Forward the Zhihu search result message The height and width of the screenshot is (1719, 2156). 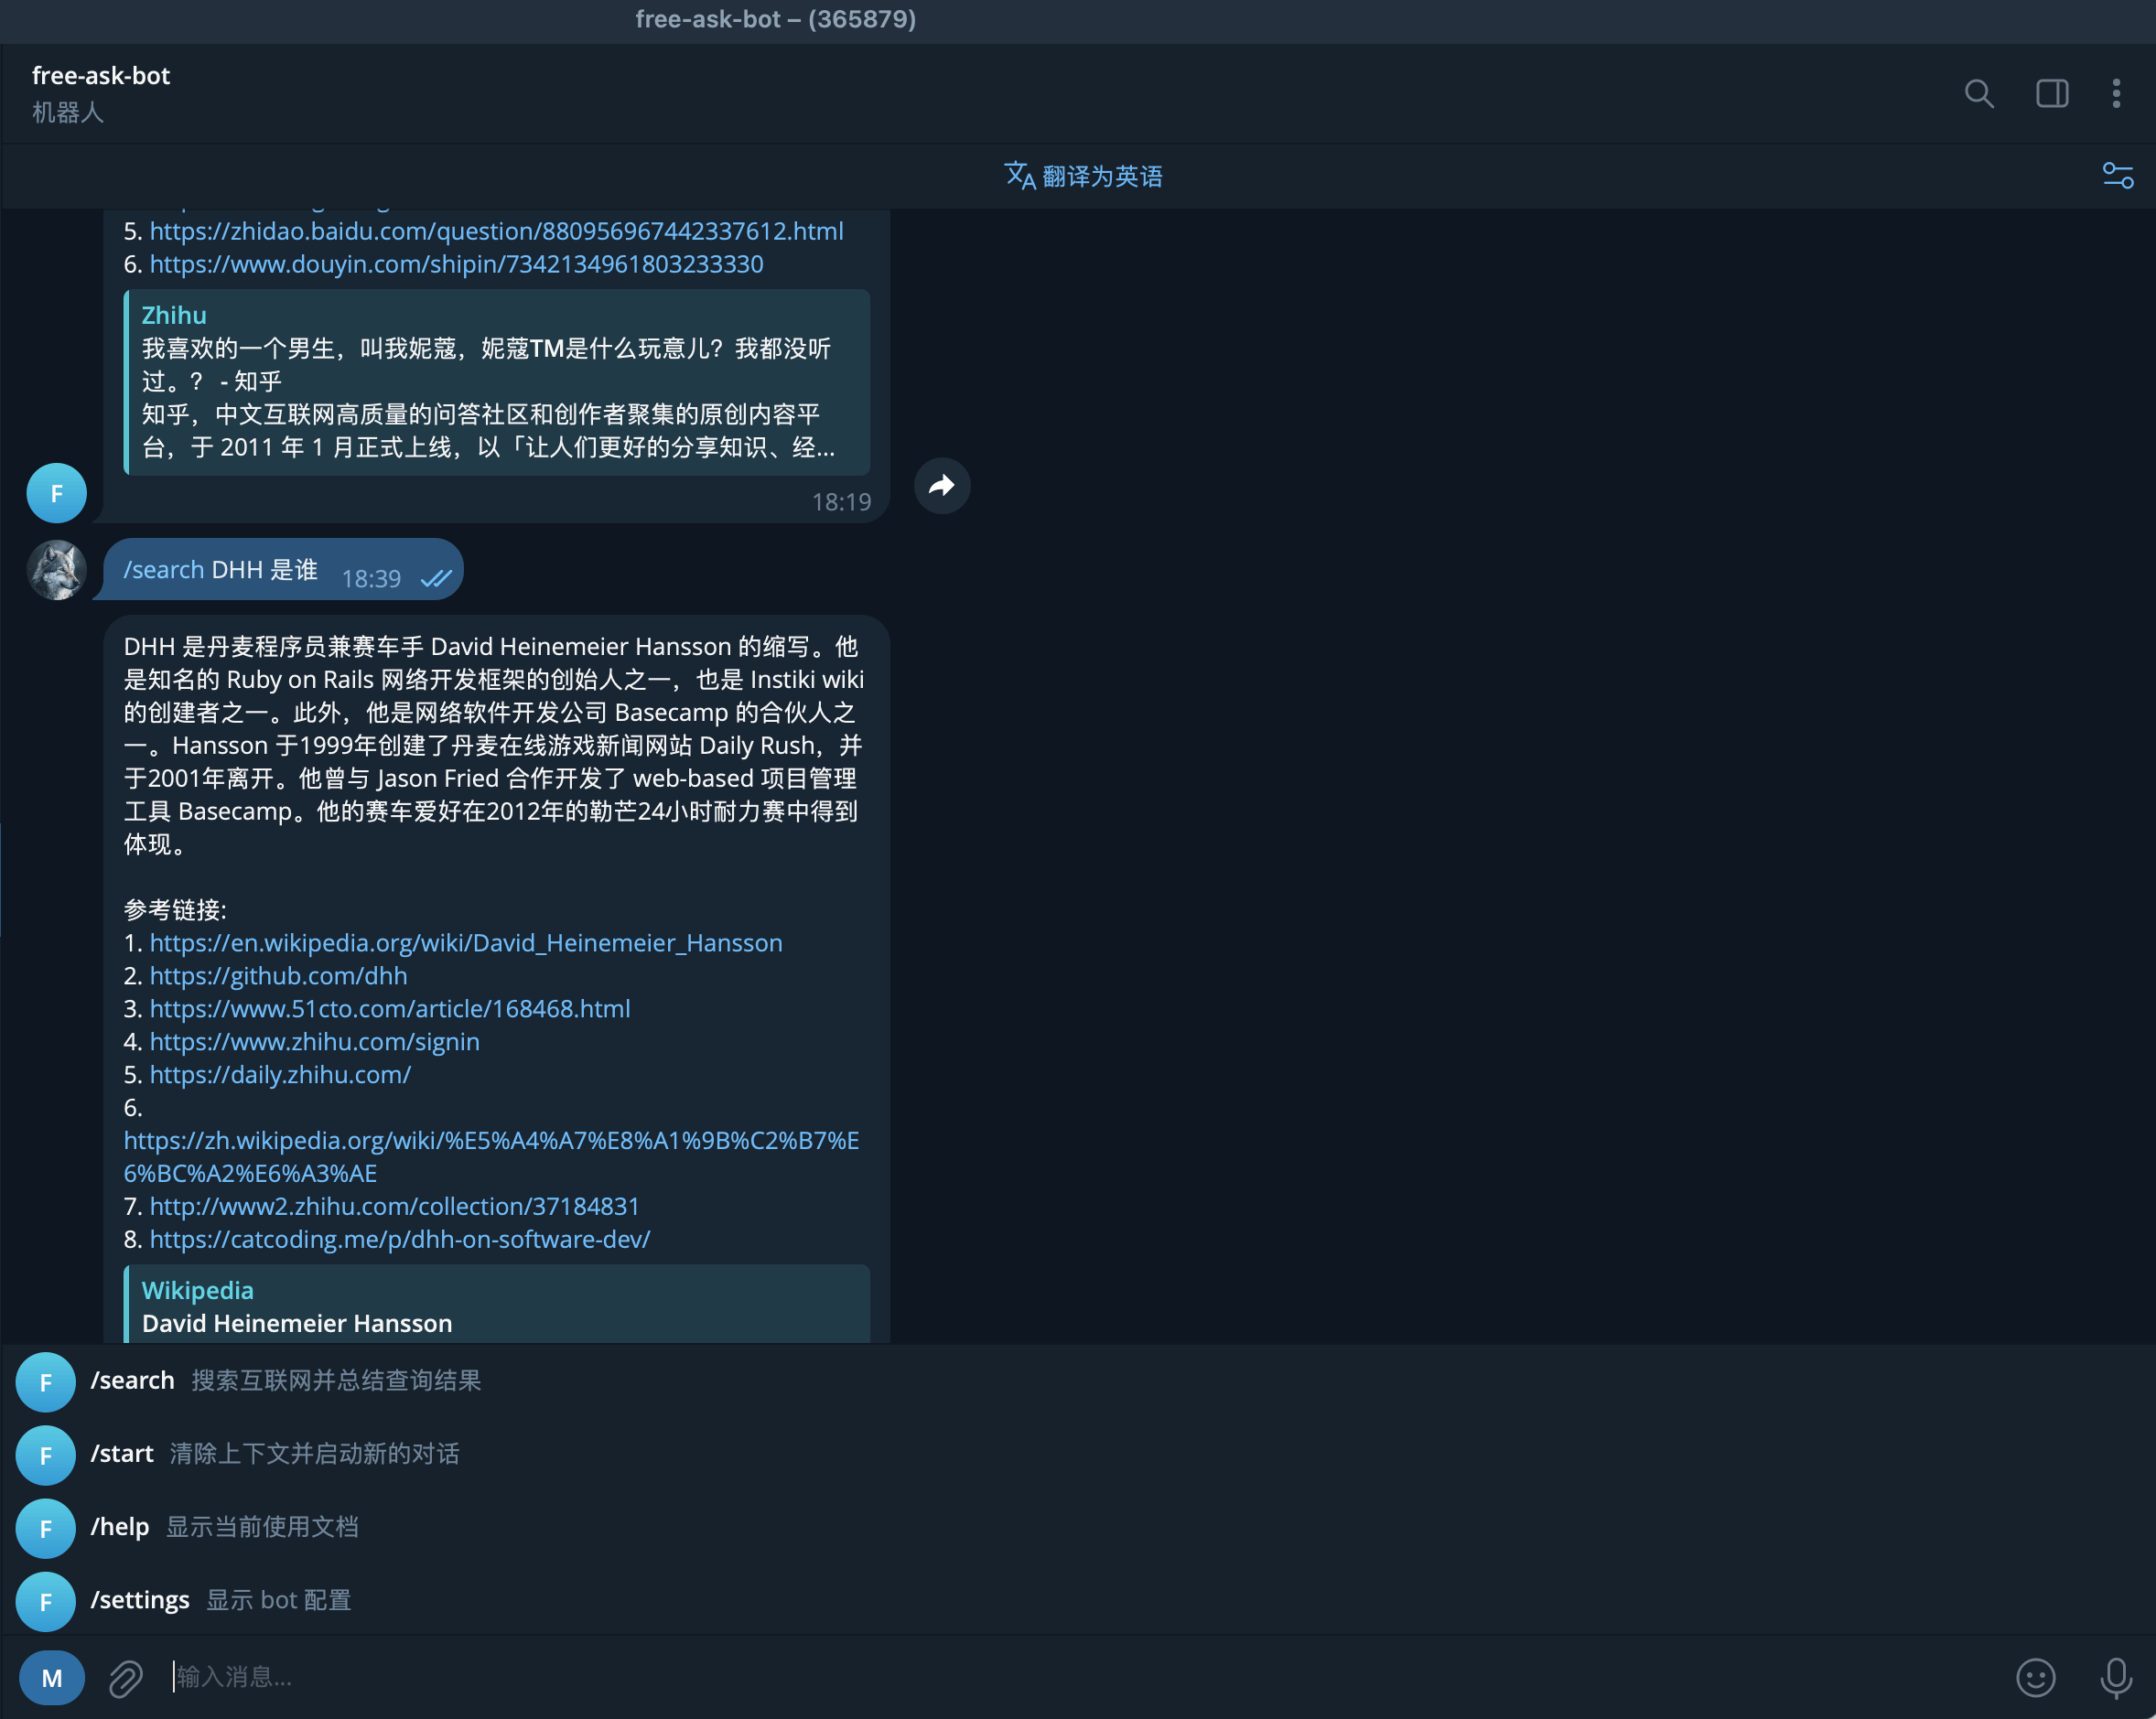(941, 485)
